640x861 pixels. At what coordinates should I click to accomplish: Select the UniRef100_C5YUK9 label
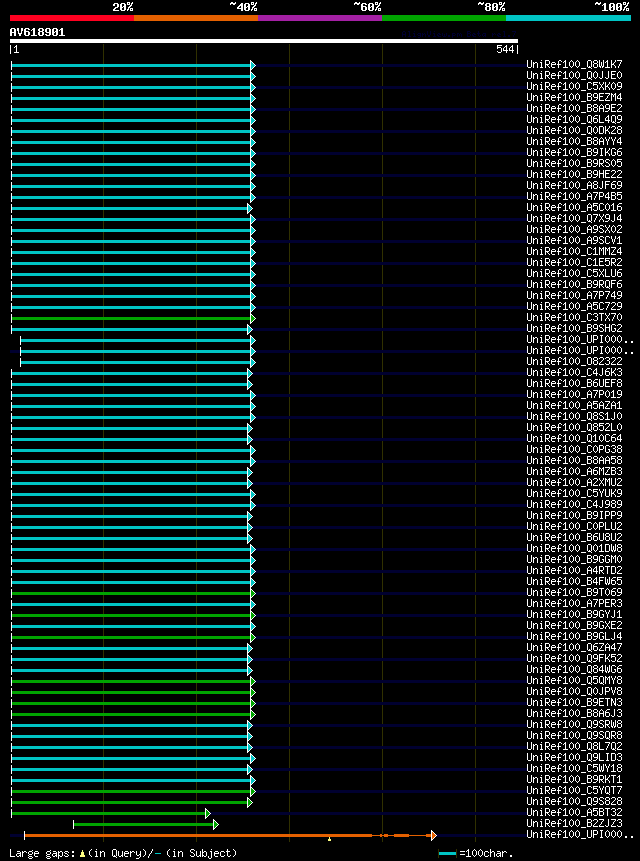tap(574, 493)
